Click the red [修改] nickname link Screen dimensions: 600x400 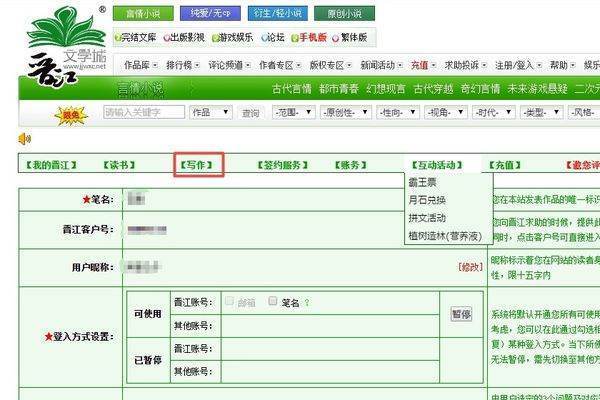[470, 267]
